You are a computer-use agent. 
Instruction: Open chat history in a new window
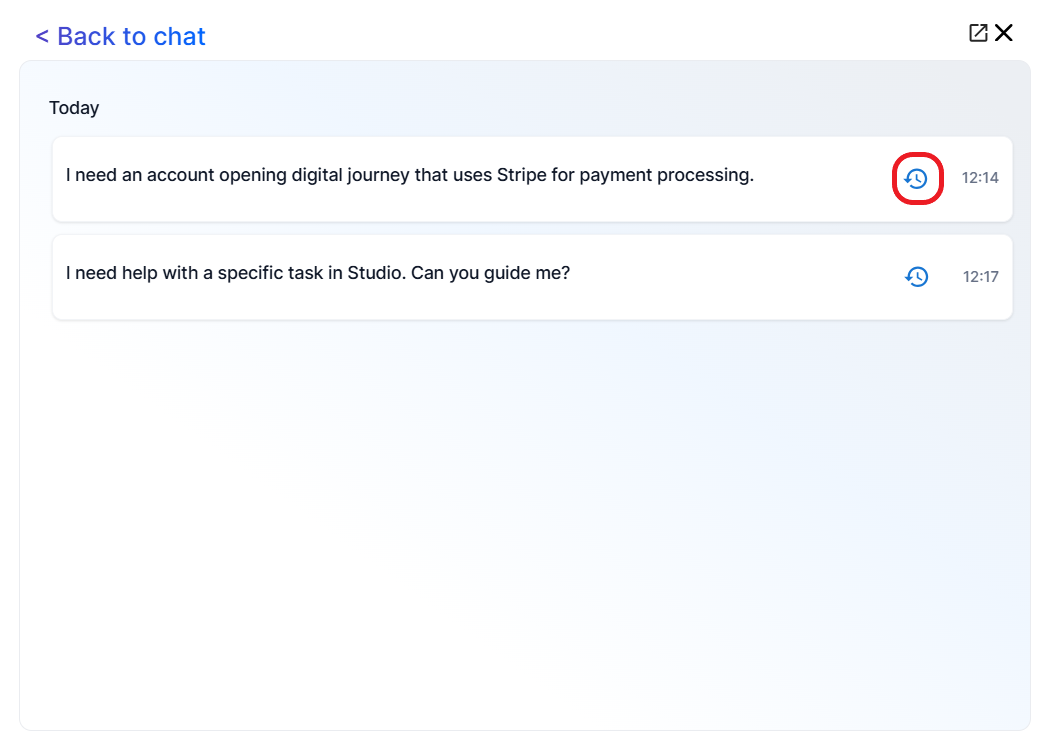978,33
